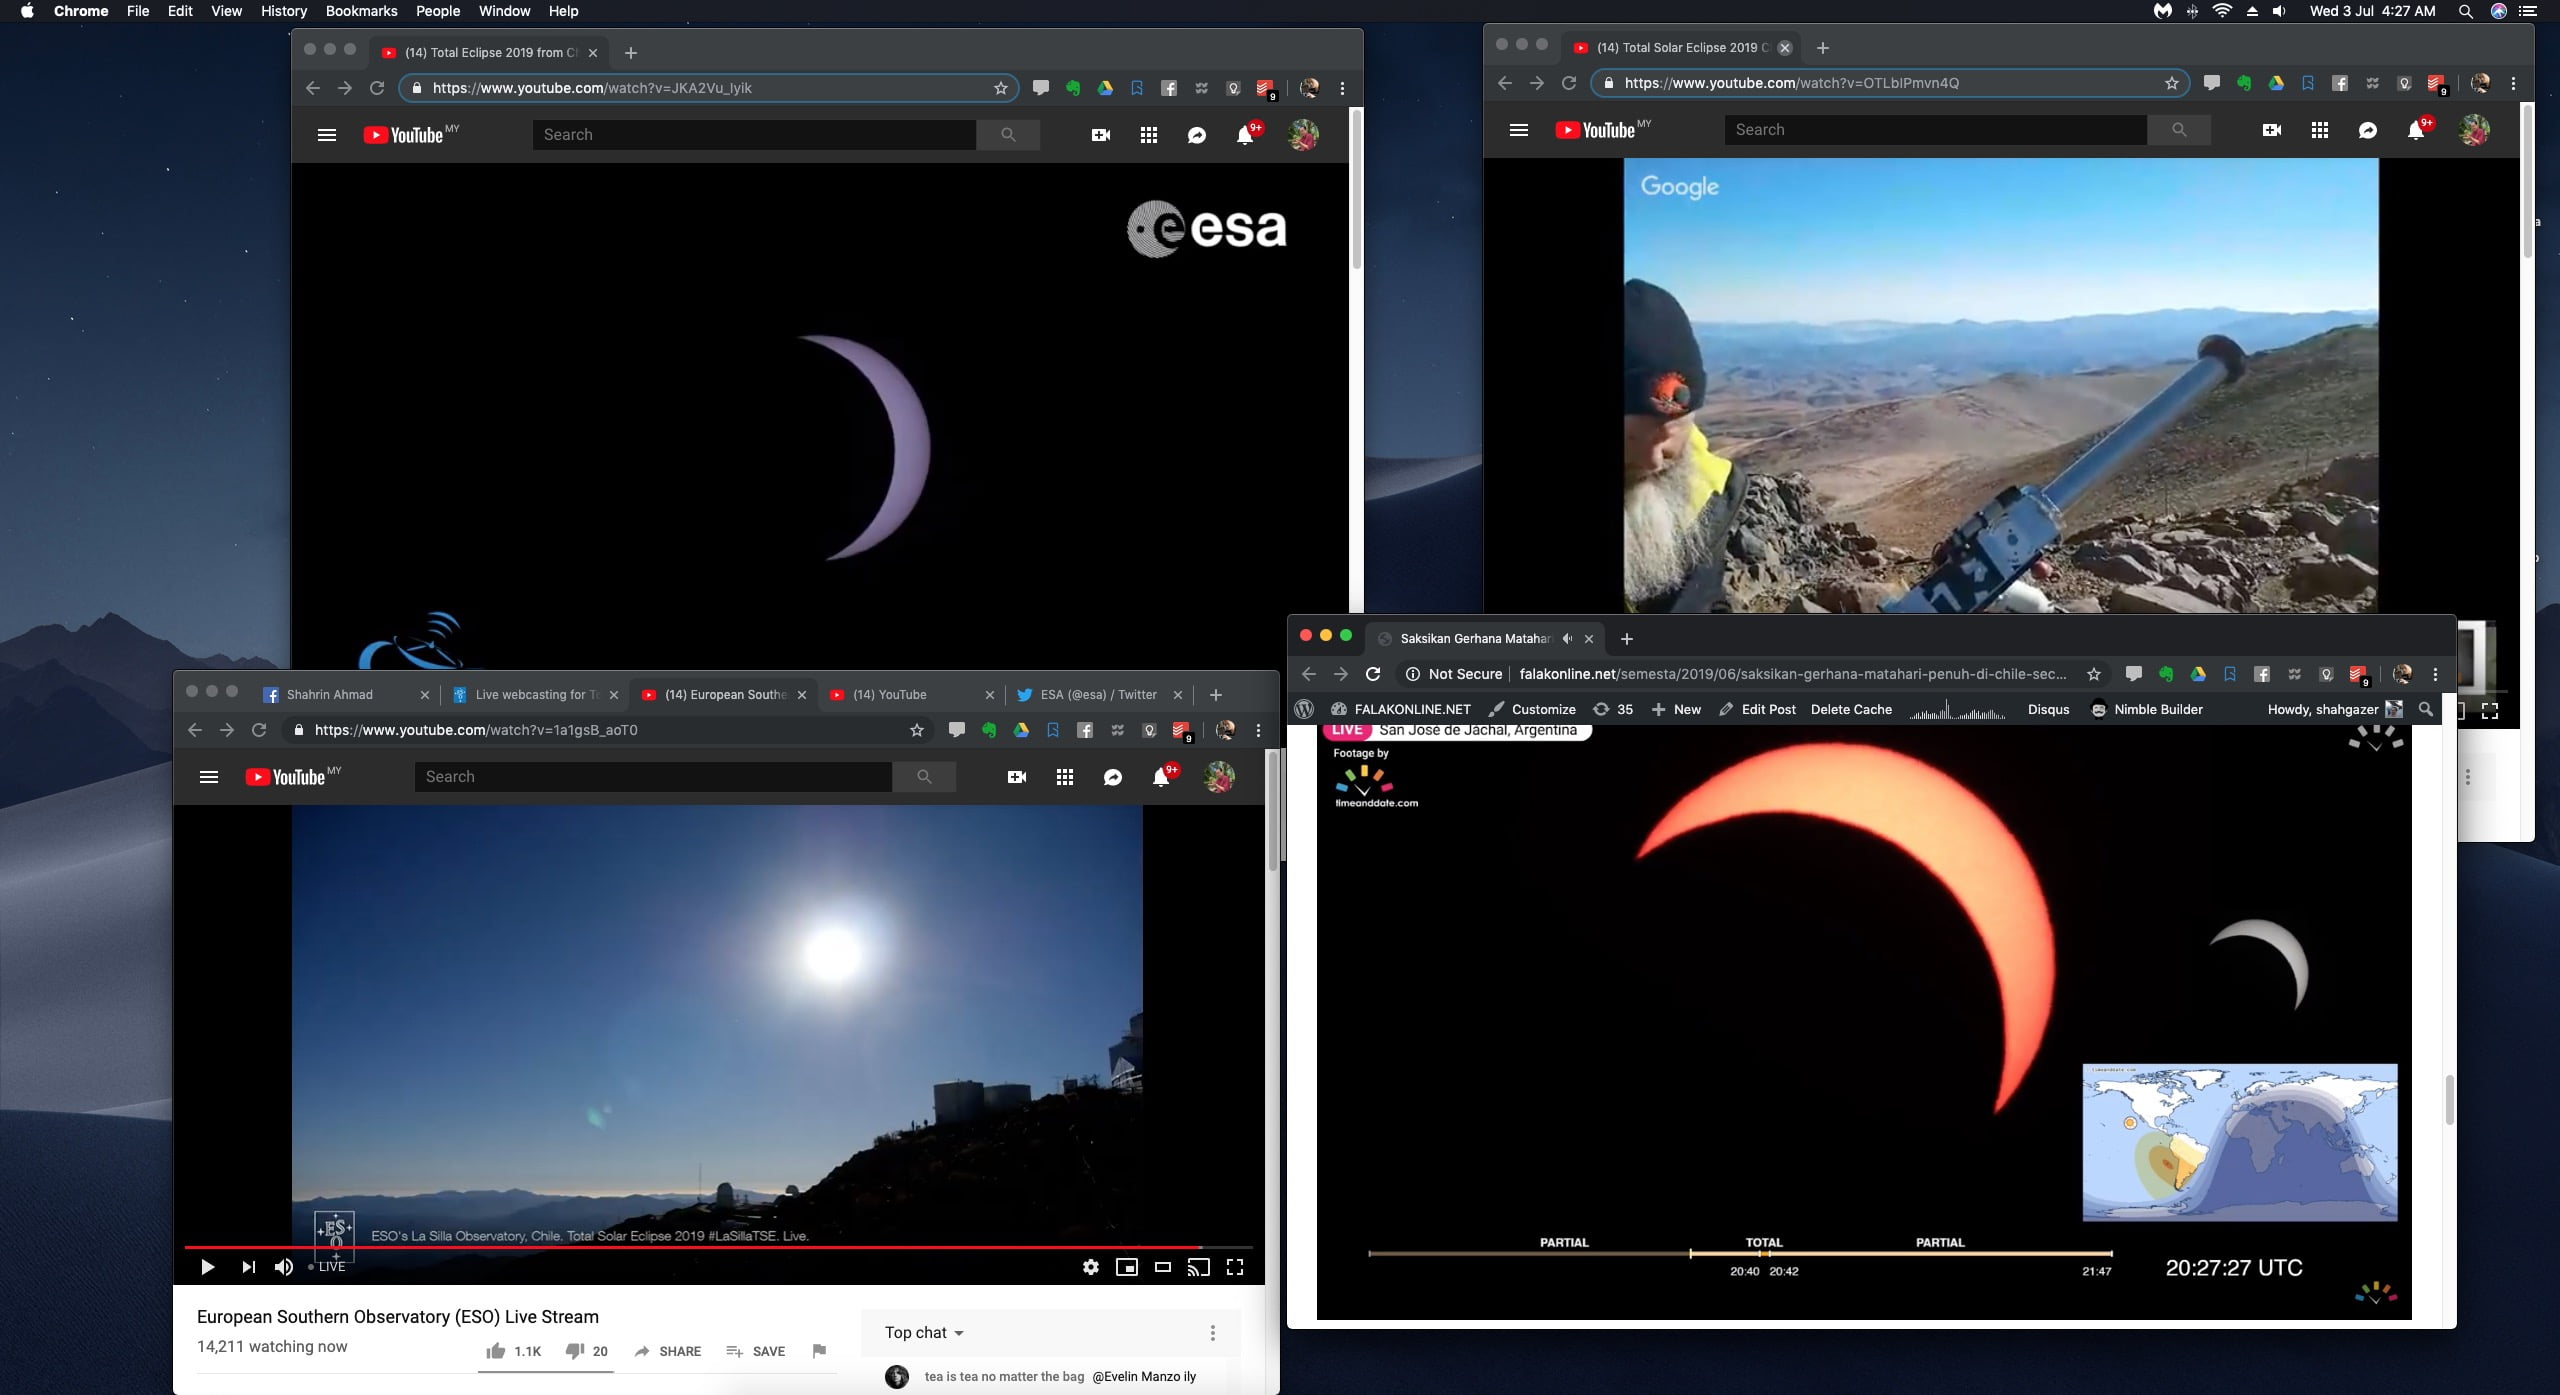Viewport: 2560px width, 1395px height.
Task: Open notifications bell in ESO window
Action: (1161, 777)
